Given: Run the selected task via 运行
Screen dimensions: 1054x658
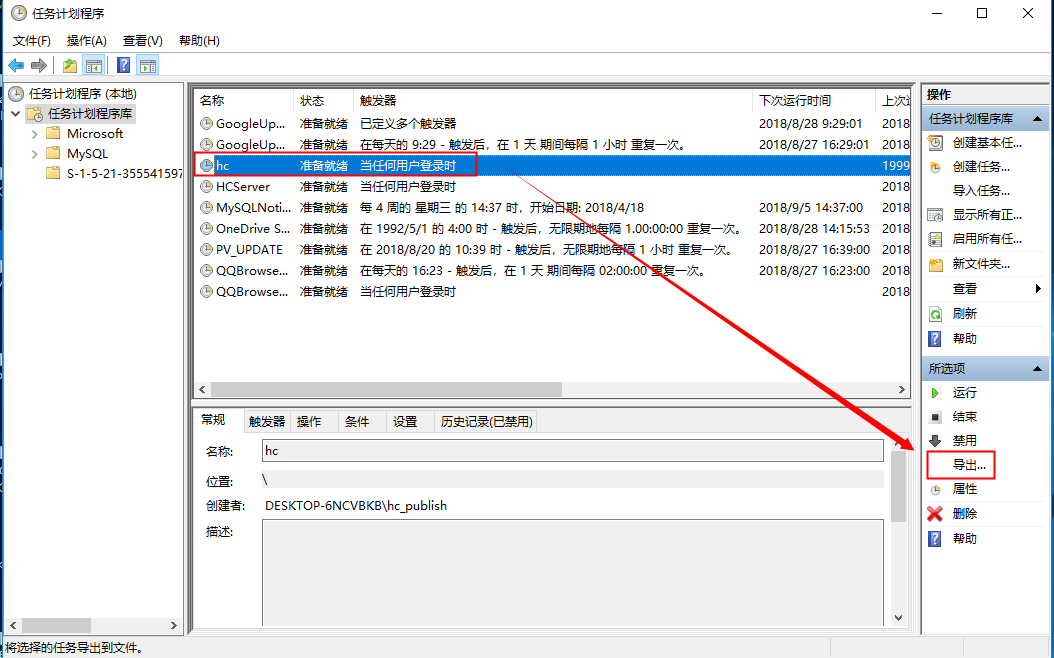Looking at the screenshot, I should [x=964, y=393].
